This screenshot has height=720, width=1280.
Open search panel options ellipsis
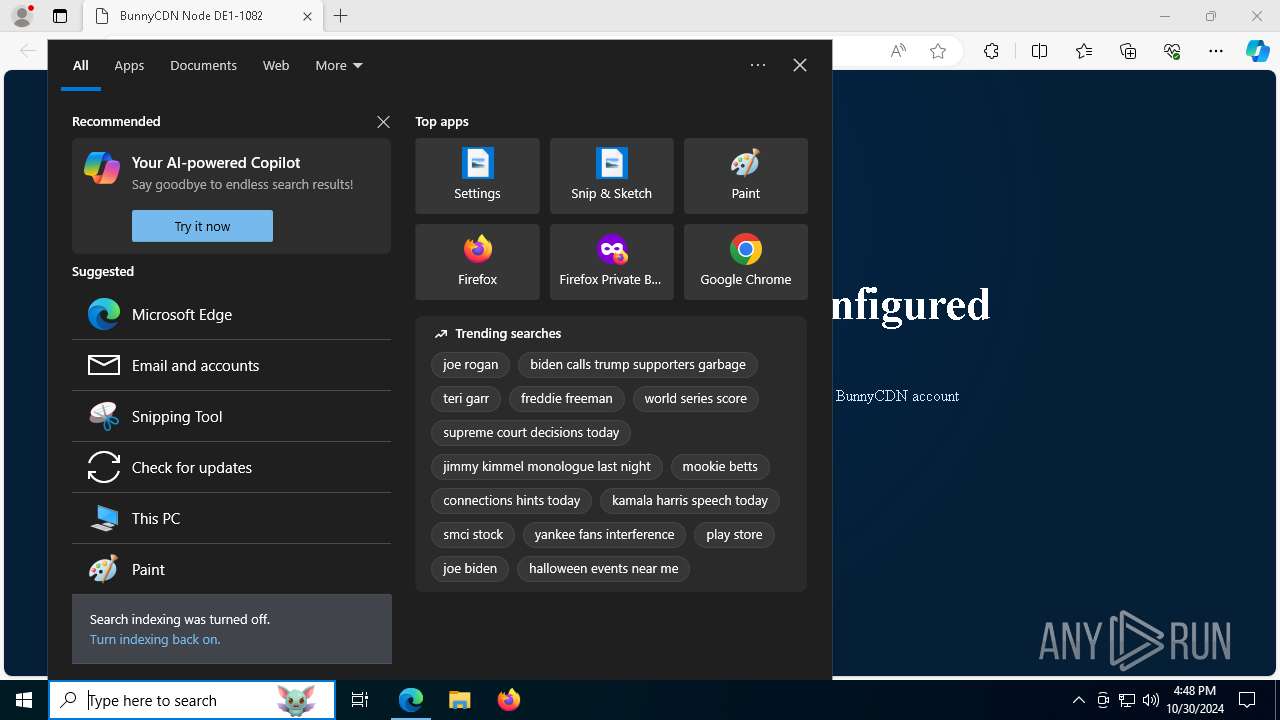758,65
